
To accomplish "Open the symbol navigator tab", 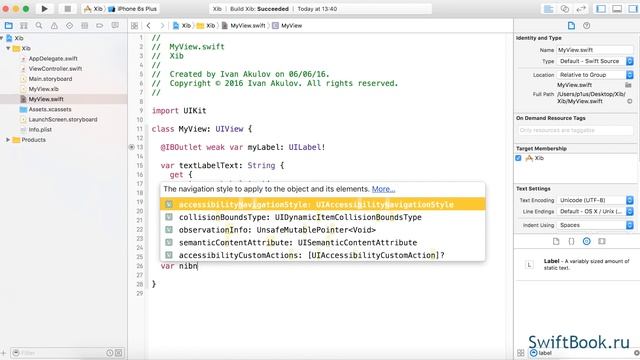I will coord(24,26).
